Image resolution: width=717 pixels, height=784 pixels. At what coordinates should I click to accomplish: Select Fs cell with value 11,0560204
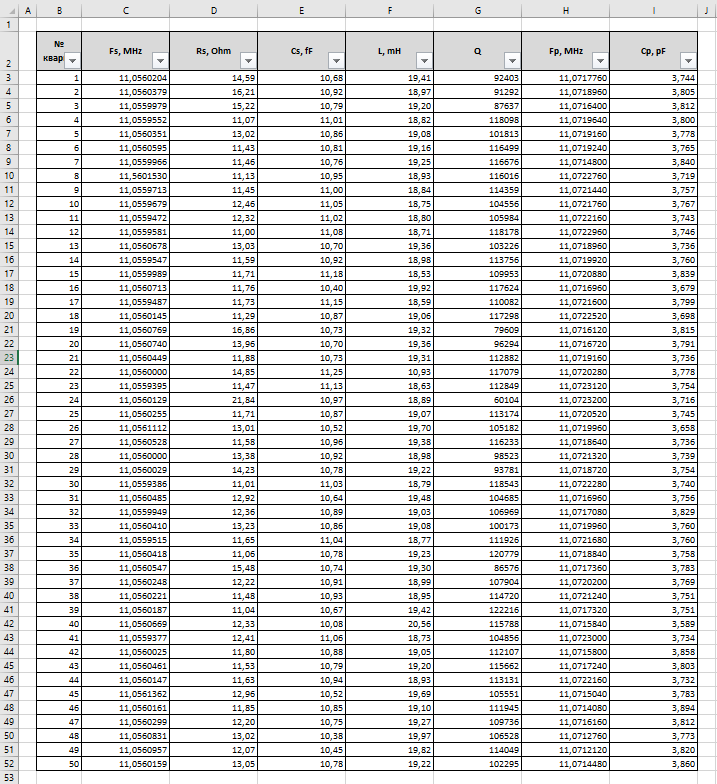[x=126, y=78]
